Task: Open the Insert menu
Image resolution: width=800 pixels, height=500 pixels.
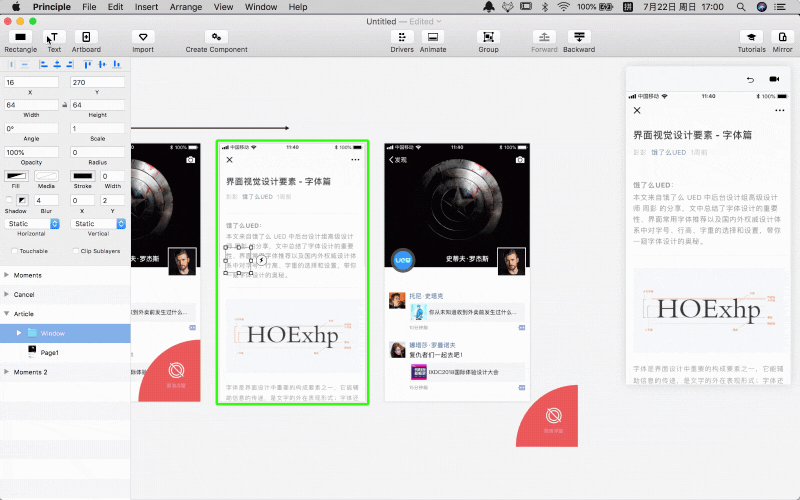Action: 146,7
